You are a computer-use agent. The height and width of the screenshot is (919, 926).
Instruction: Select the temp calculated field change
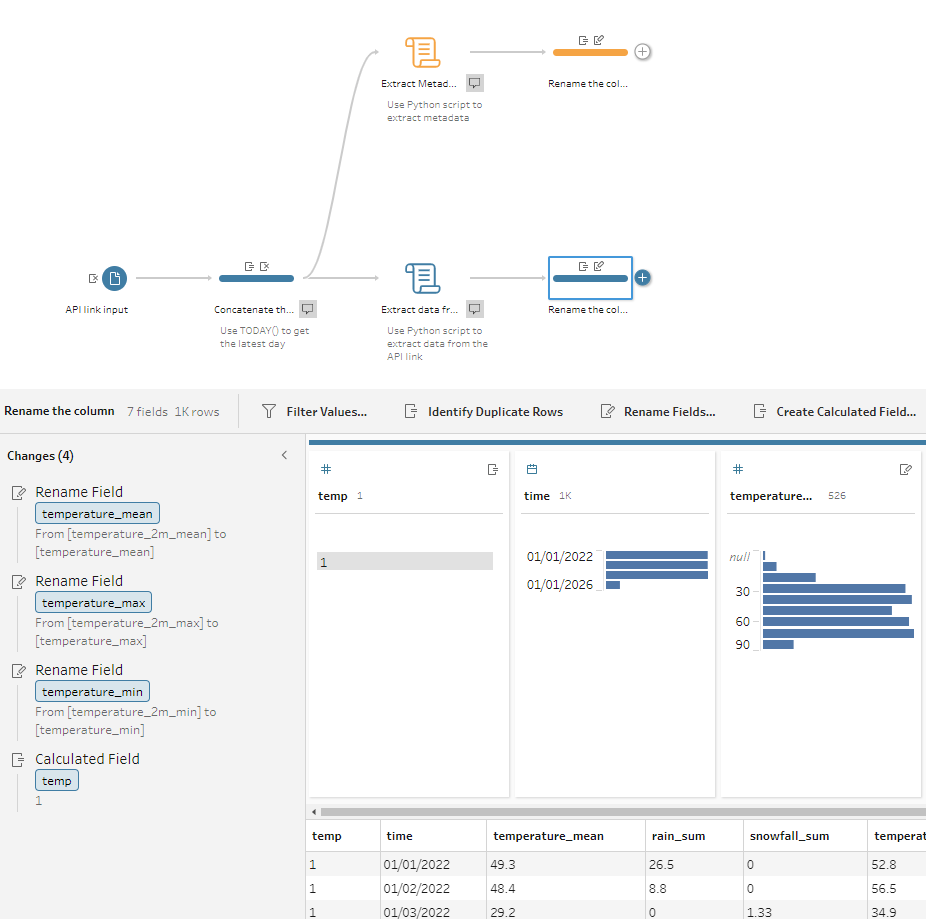57,781
